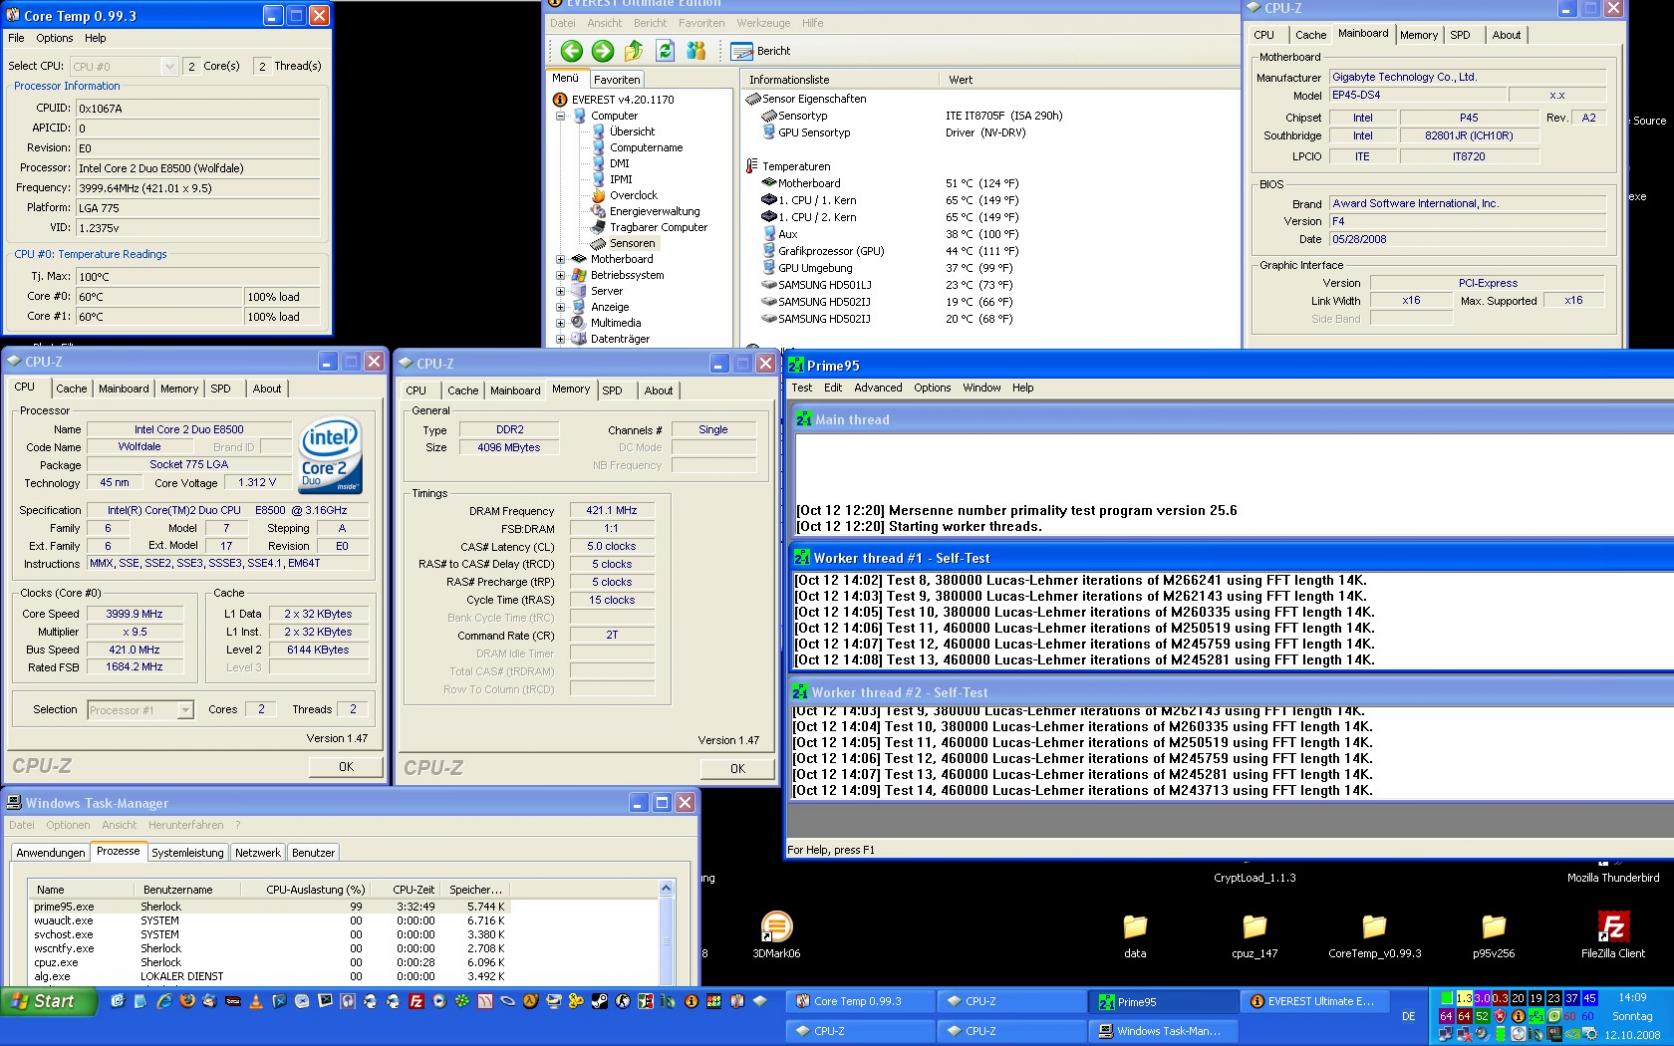Screen dimensions: 1674x1046
Task: Launch Firefox from the quick launch bar
Action: (186, 1000)
